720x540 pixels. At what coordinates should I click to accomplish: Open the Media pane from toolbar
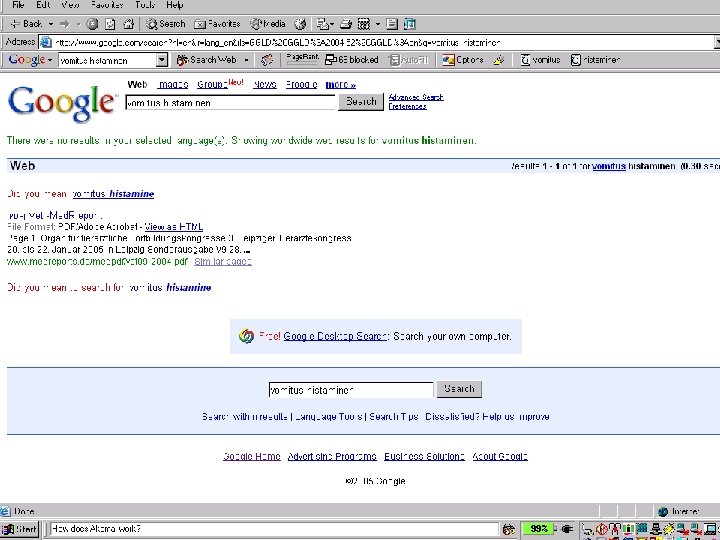point(268,24)
